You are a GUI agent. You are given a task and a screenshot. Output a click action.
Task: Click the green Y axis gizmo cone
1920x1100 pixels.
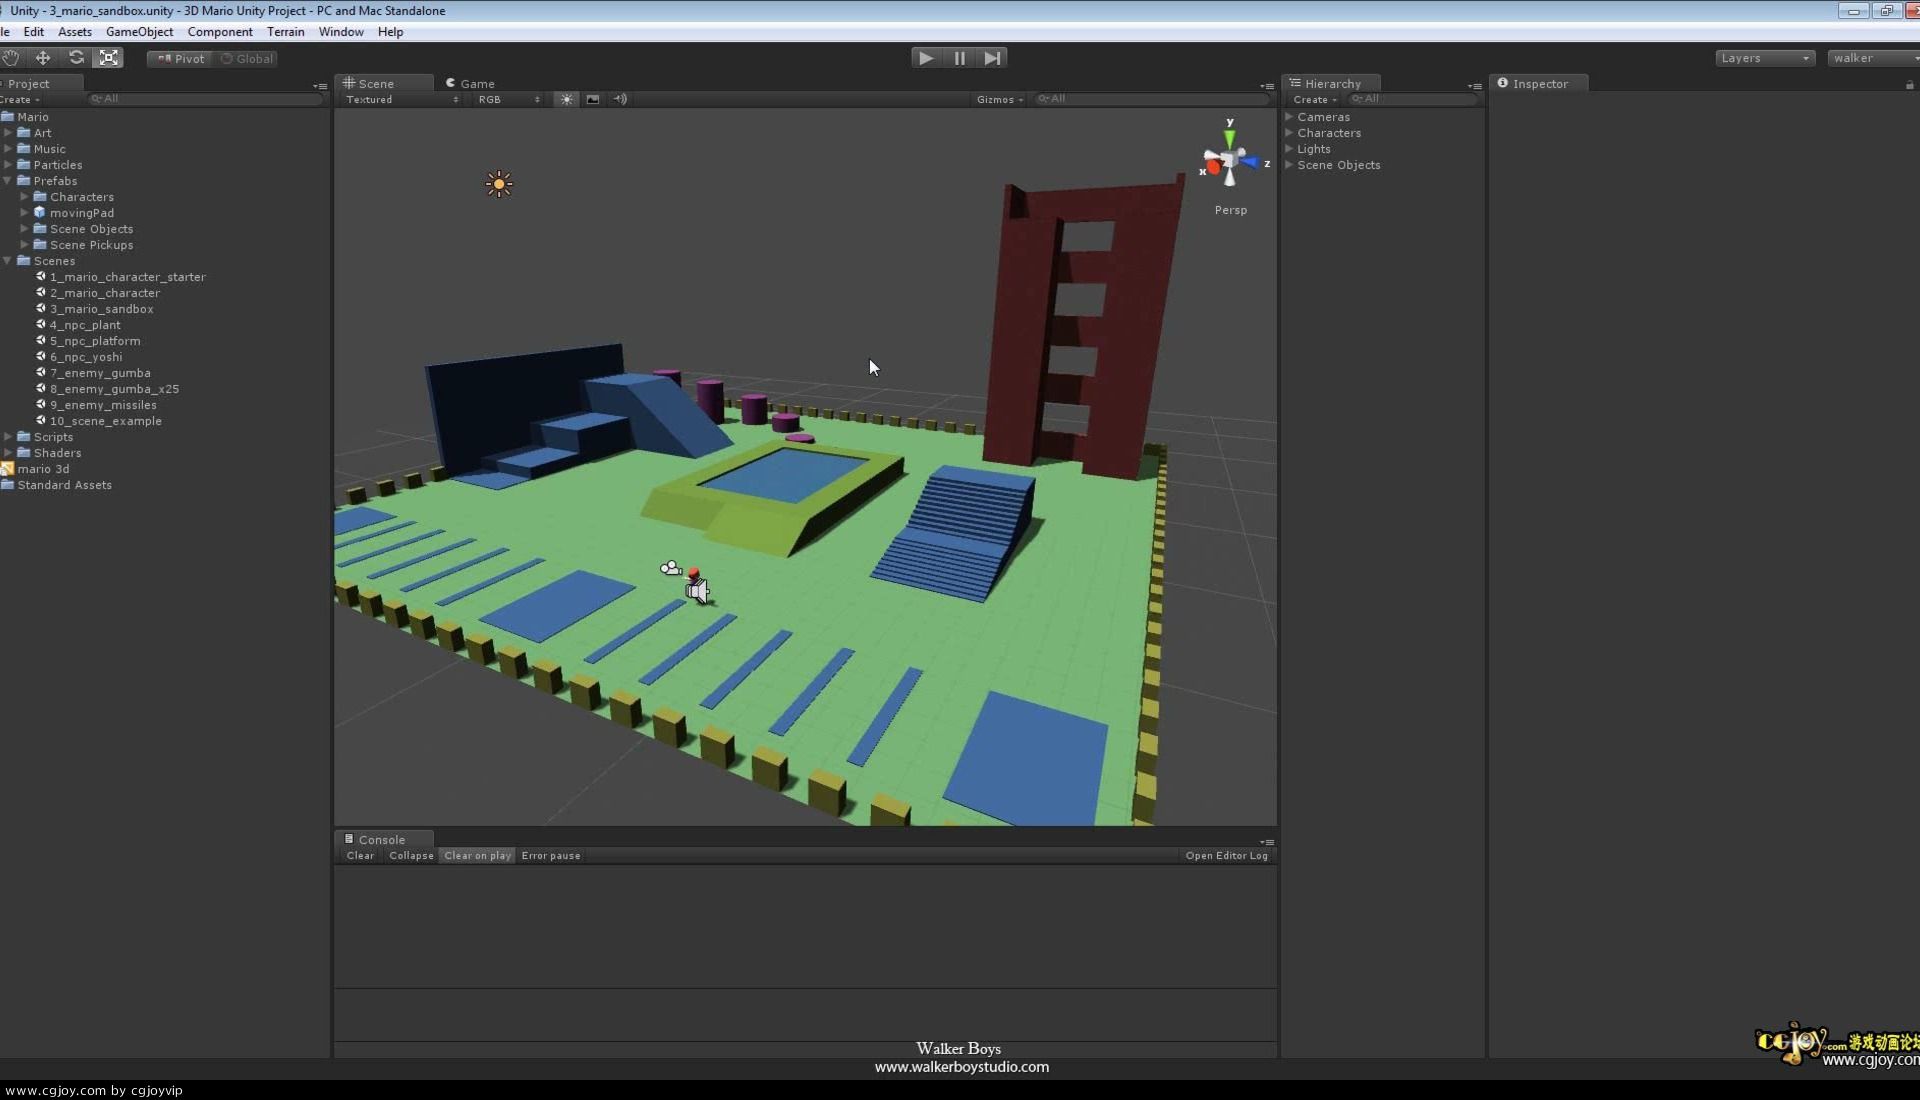click(1229, 137)
